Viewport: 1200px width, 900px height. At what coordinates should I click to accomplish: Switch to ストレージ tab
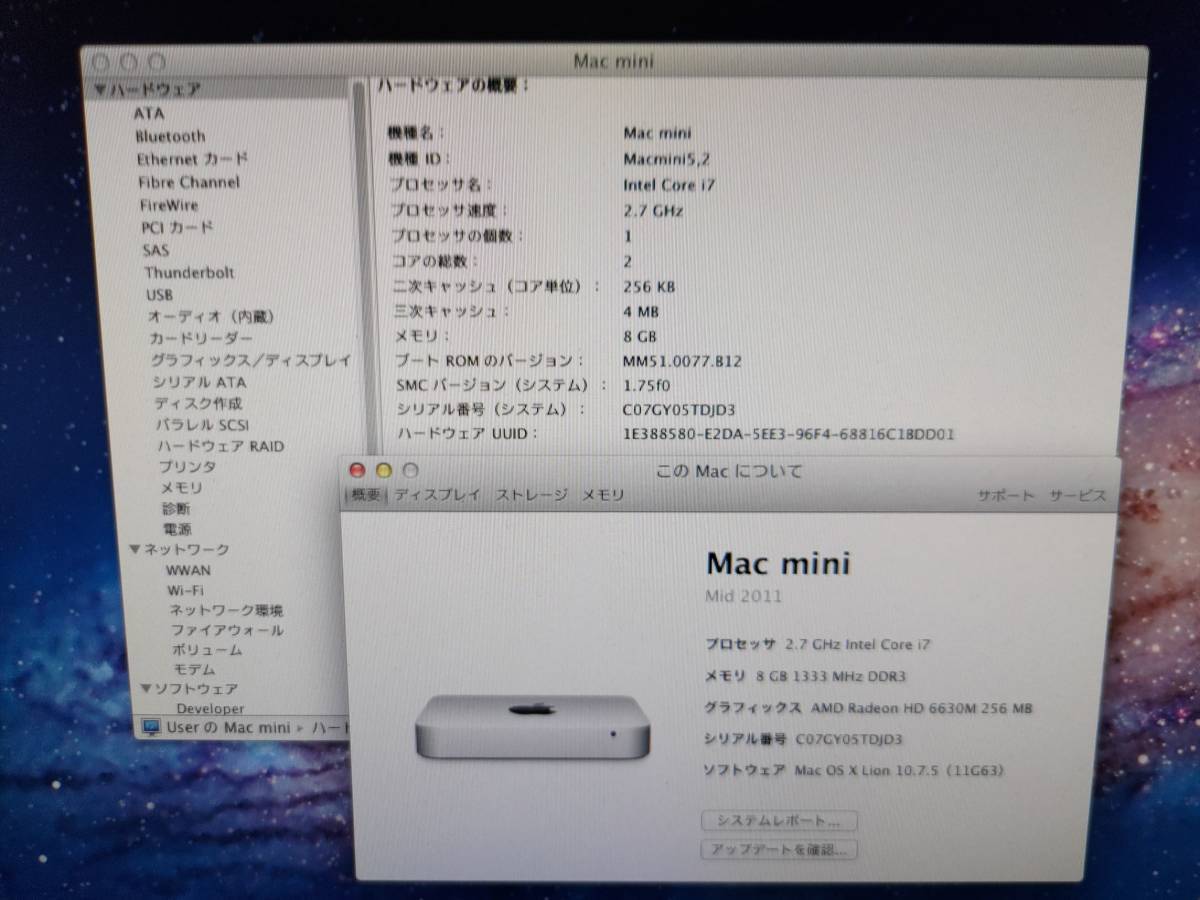[x=532, y=495]
